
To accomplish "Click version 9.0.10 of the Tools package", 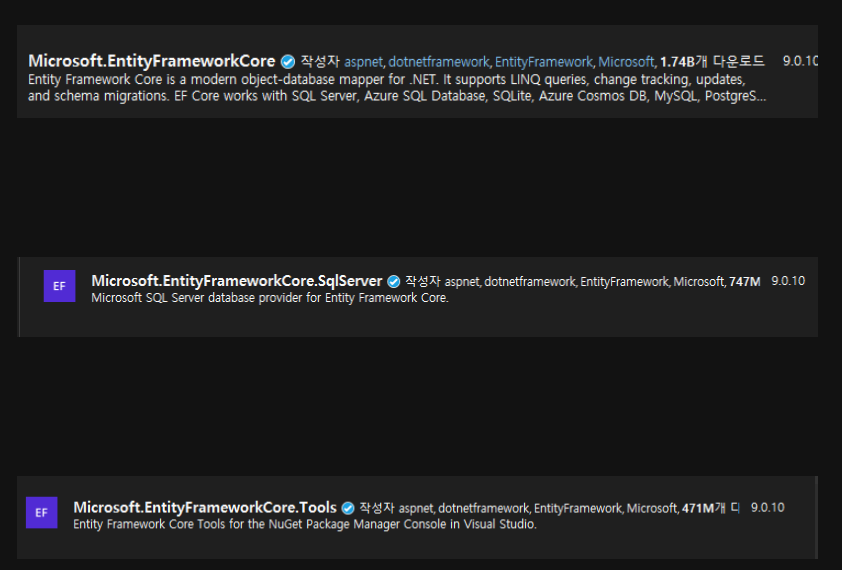I will pos(767,508).
